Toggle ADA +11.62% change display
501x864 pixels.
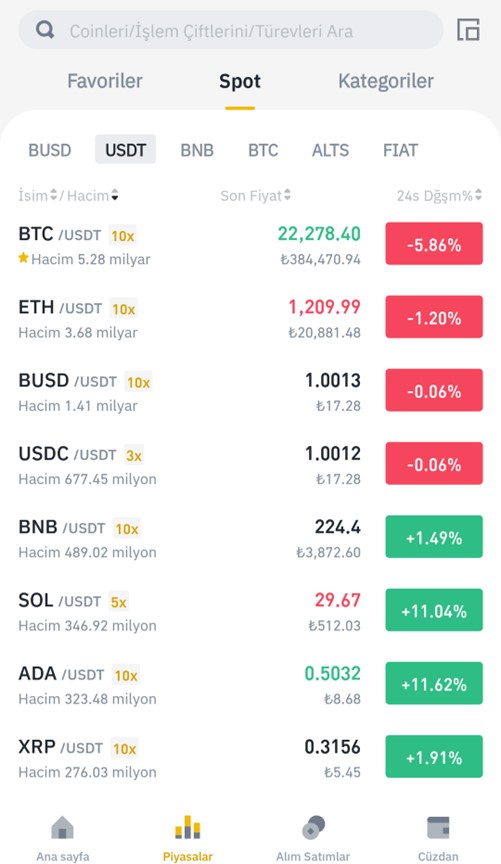click(x=434, y=683)
